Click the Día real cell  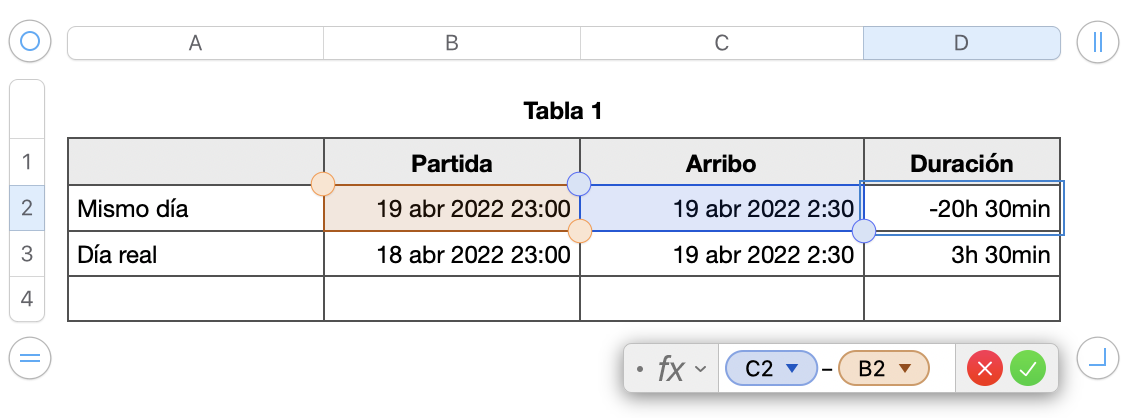click(195, 255)
